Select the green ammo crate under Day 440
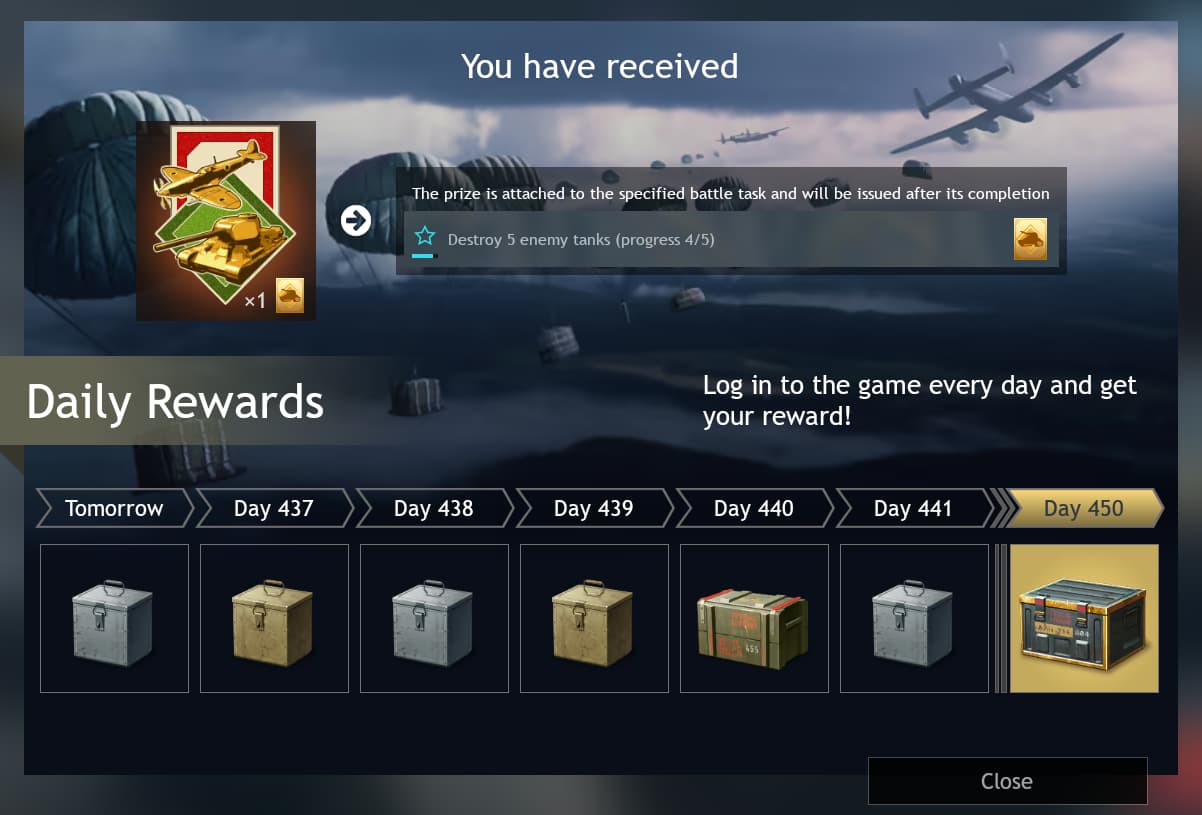 point(754,618)
